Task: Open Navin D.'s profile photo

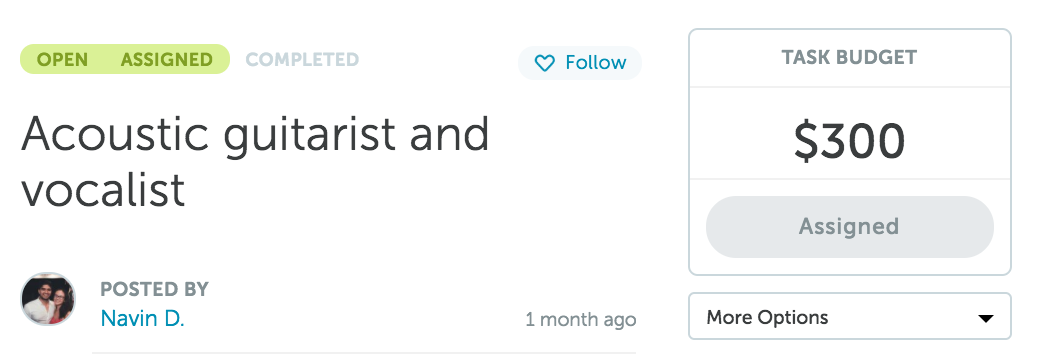Action: click(48, 299)
